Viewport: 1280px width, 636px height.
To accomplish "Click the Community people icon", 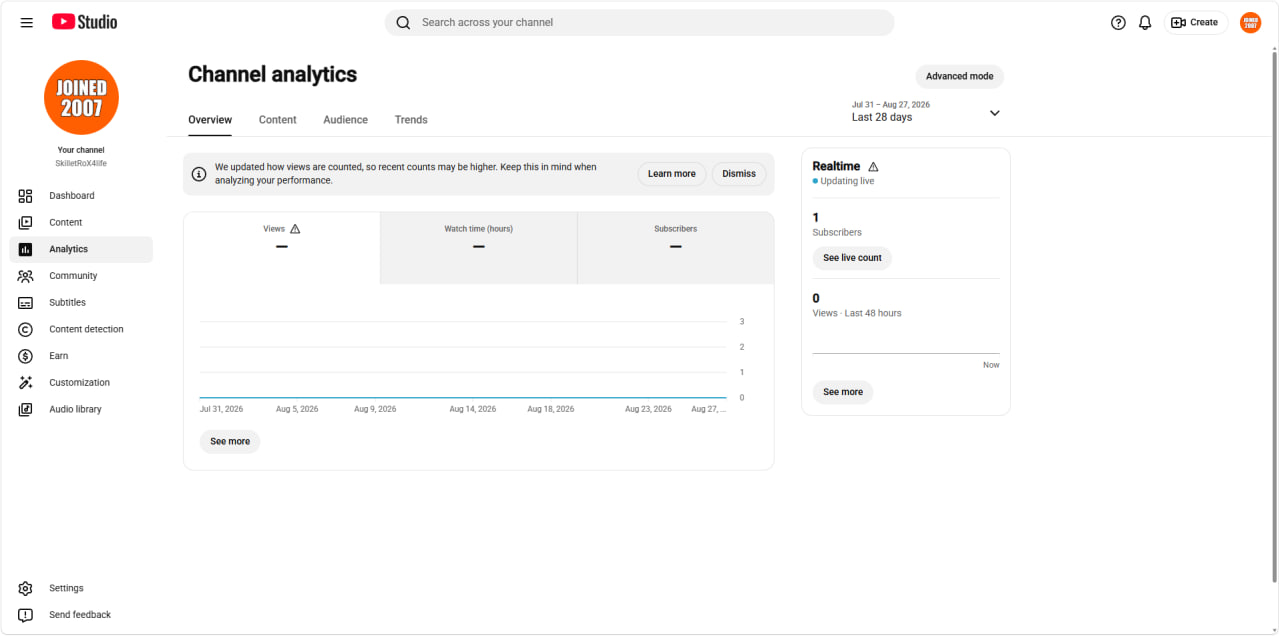I will (x=26, y=276).
